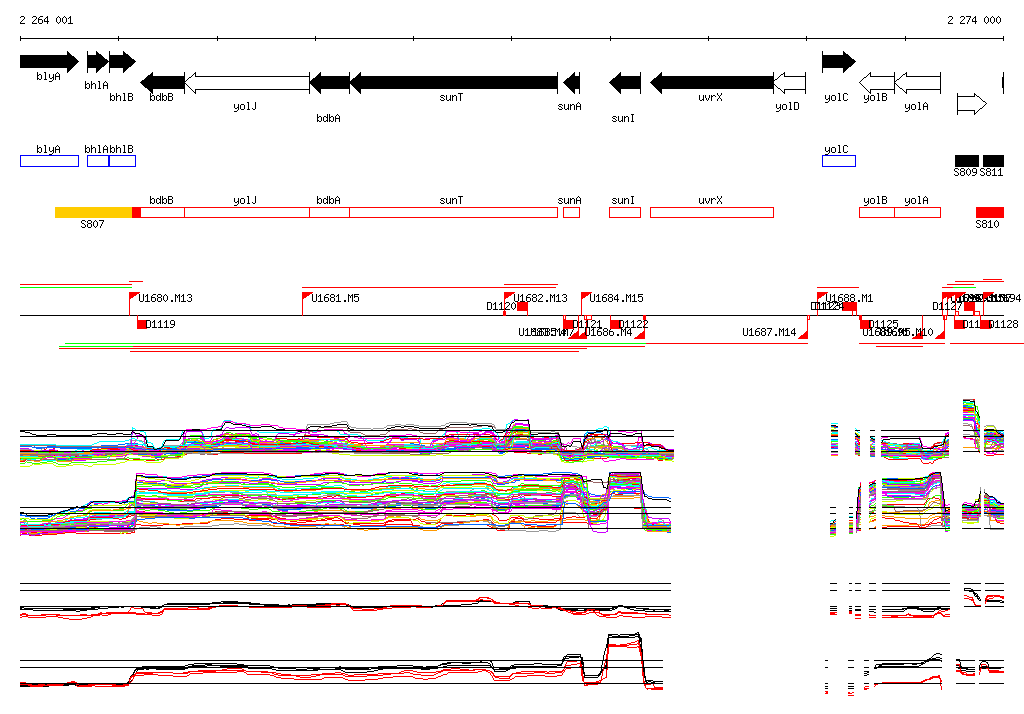This screenshot has height=714, width=1024.
Task: Select the black sunI gene arrow
Action: [625, 83]
